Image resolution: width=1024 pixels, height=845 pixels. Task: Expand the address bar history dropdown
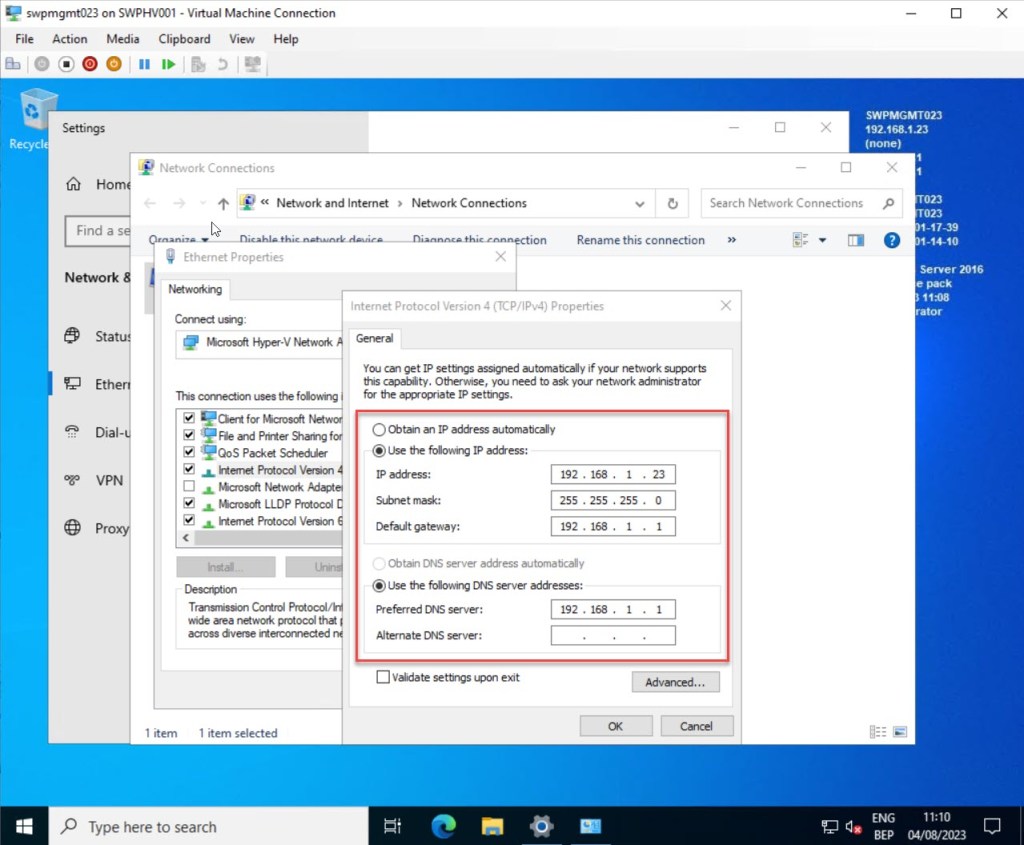[640, 203]
